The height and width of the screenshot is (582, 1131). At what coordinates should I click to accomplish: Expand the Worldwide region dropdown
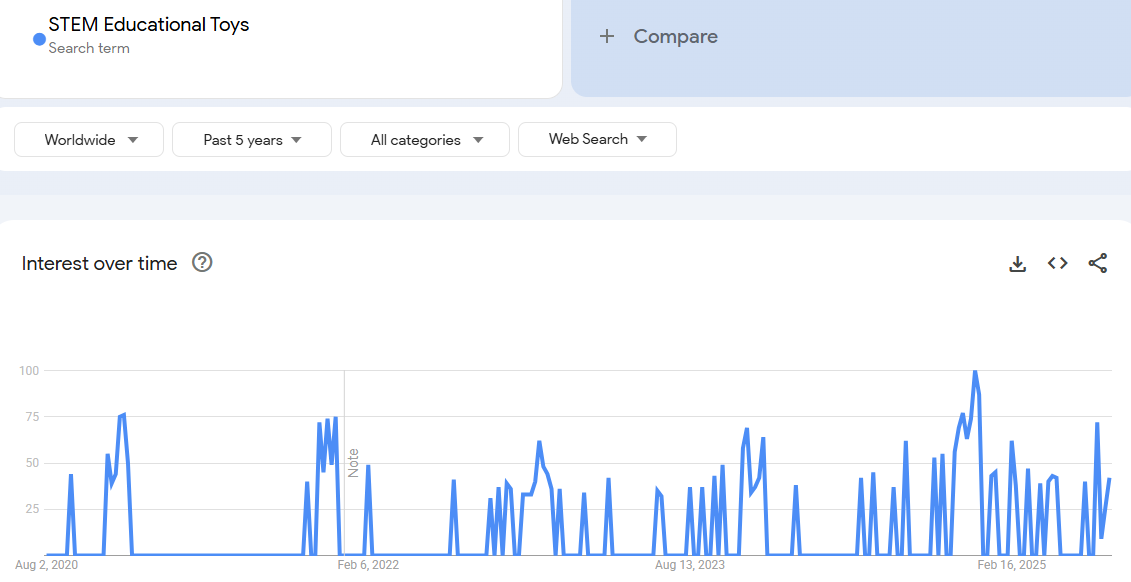click(89, 140)
